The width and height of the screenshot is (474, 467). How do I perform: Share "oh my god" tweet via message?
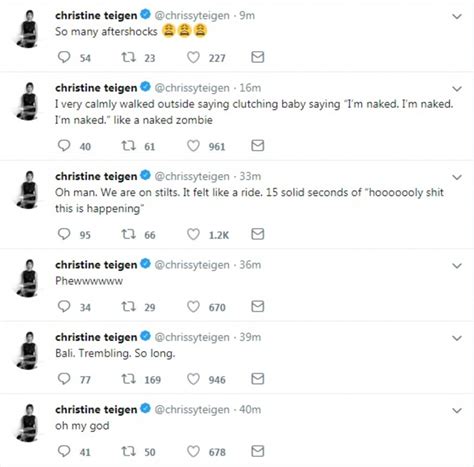click(258, 451)
